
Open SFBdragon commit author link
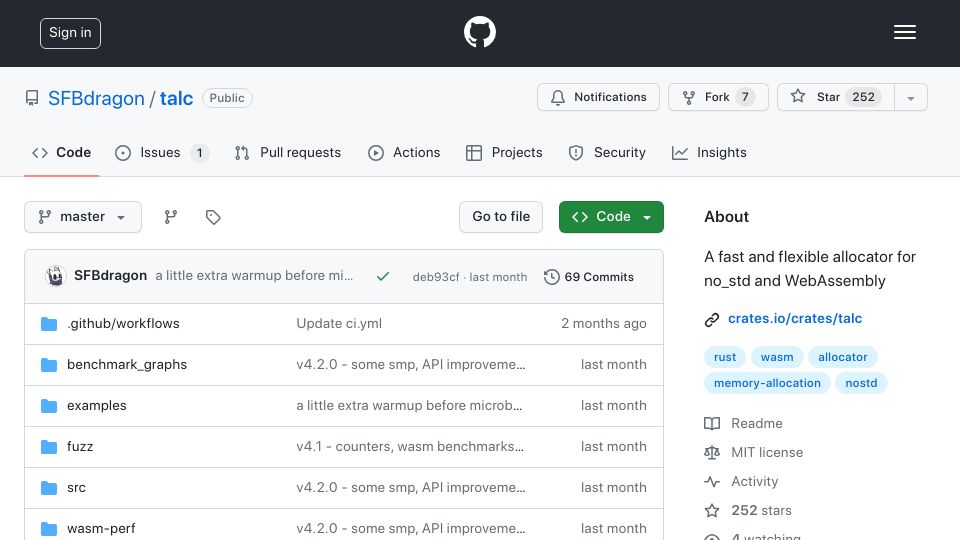tap(110, 276)
